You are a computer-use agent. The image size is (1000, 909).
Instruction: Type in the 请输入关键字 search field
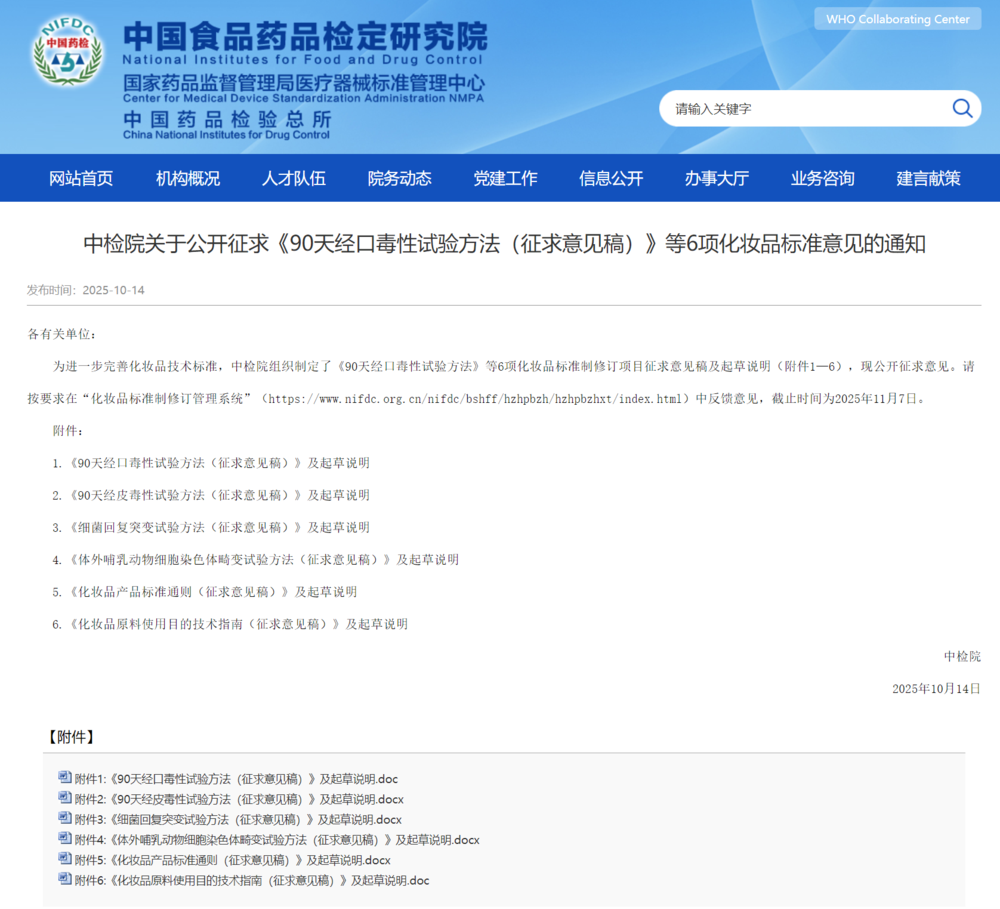[x=800, y=109]
